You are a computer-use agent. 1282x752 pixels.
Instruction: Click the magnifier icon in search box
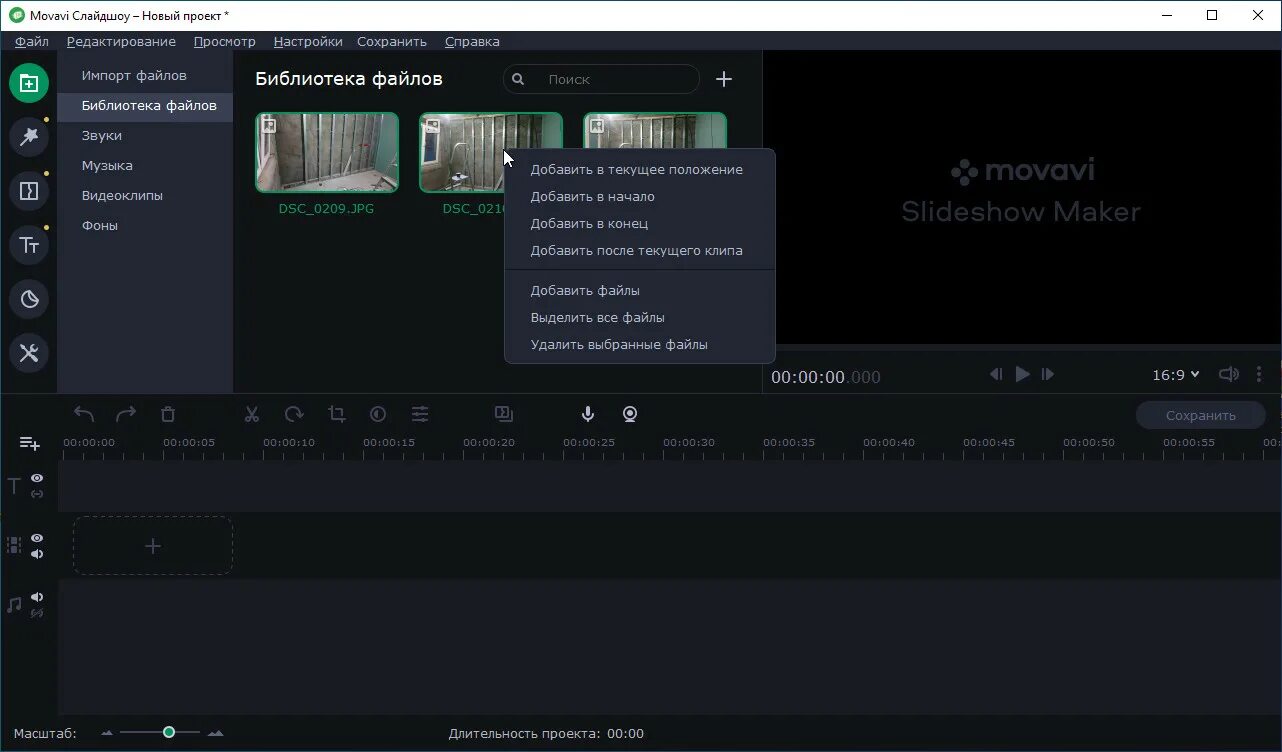tap(518, 79)
